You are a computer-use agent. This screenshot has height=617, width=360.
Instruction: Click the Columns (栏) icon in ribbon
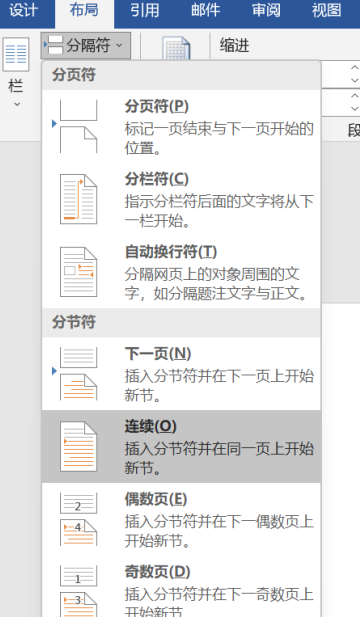(x=16, y=54)
